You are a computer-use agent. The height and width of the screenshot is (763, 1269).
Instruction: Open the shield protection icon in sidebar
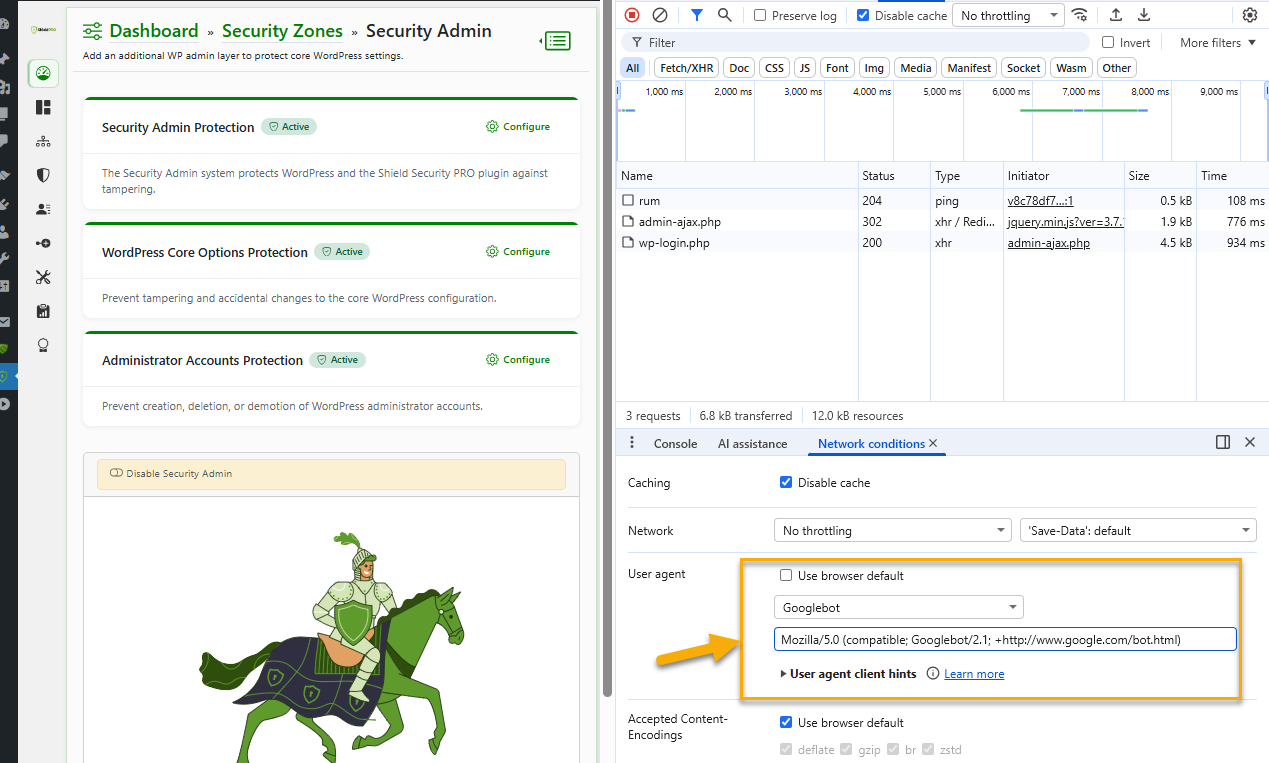click(x=42, y=175)
